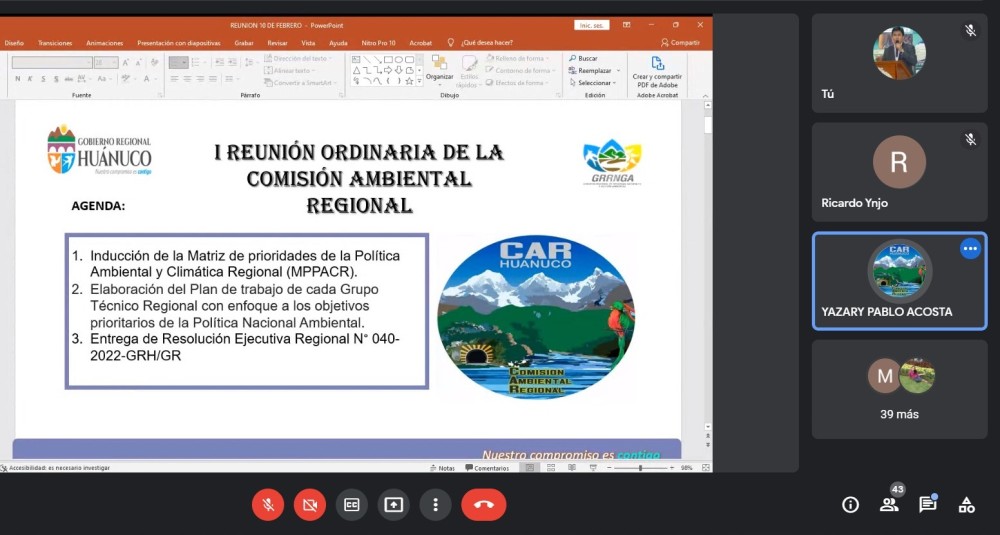
Task: Toggle the microphone mute button
Action: click(268, 505)
